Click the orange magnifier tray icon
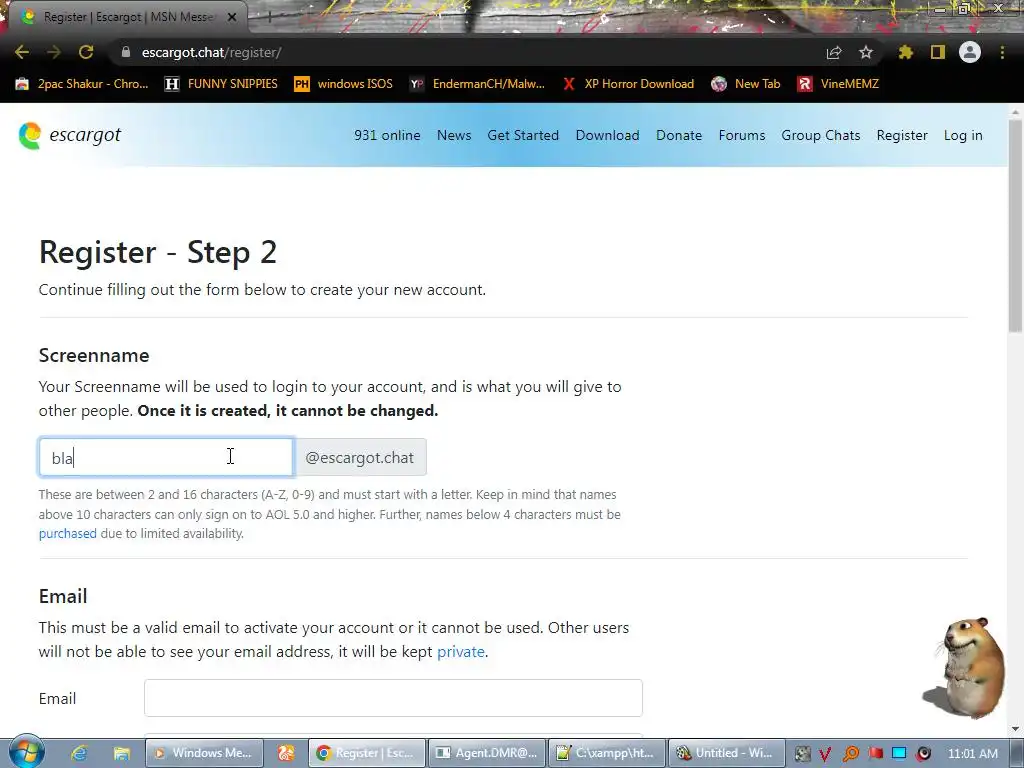The width and height of the screenshot is (1024, 768). click(850, 754)
